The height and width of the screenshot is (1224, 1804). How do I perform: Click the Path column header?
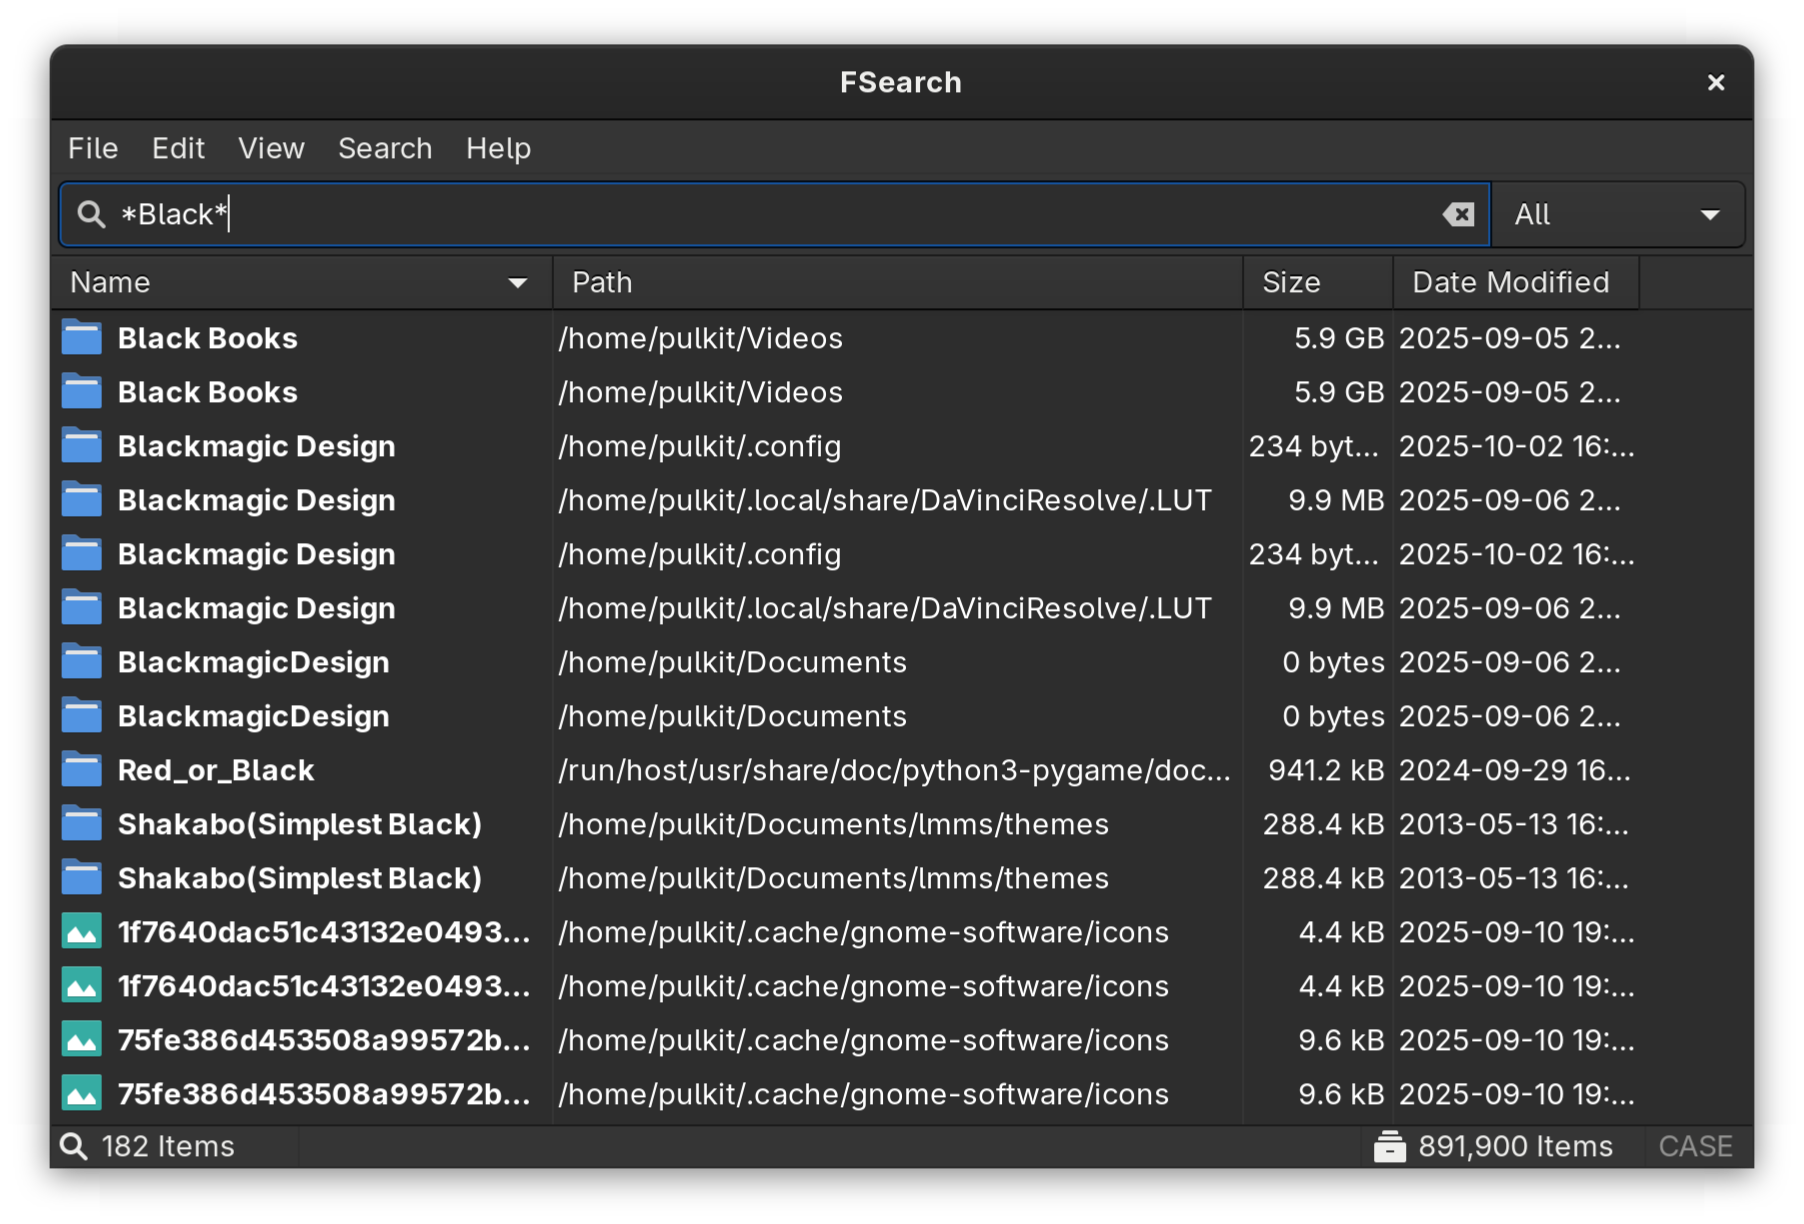[x=600, y=282]
